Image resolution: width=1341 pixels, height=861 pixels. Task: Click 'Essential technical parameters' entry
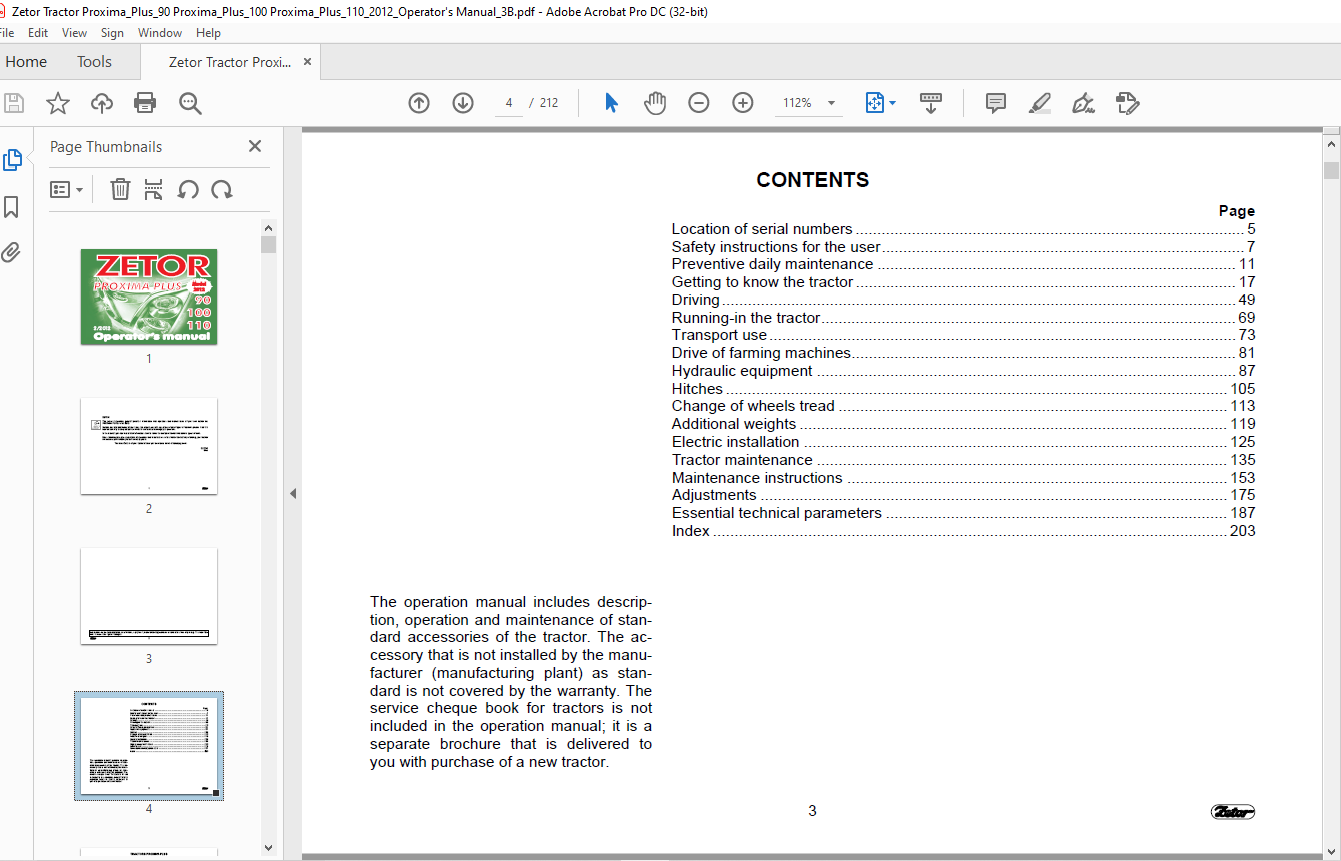pyautogui.click(x=963, y=513)
